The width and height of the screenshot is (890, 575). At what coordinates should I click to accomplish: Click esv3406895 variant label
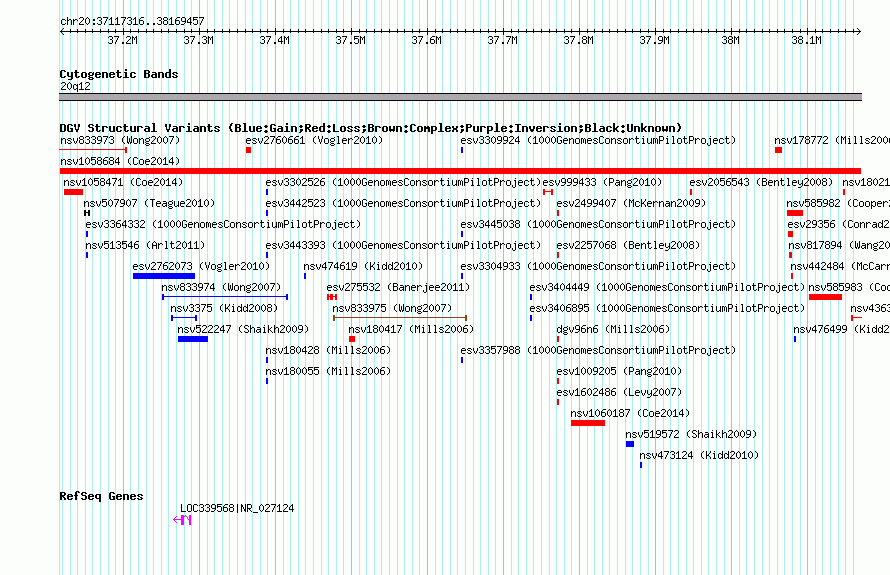click(x=667, y=308)
